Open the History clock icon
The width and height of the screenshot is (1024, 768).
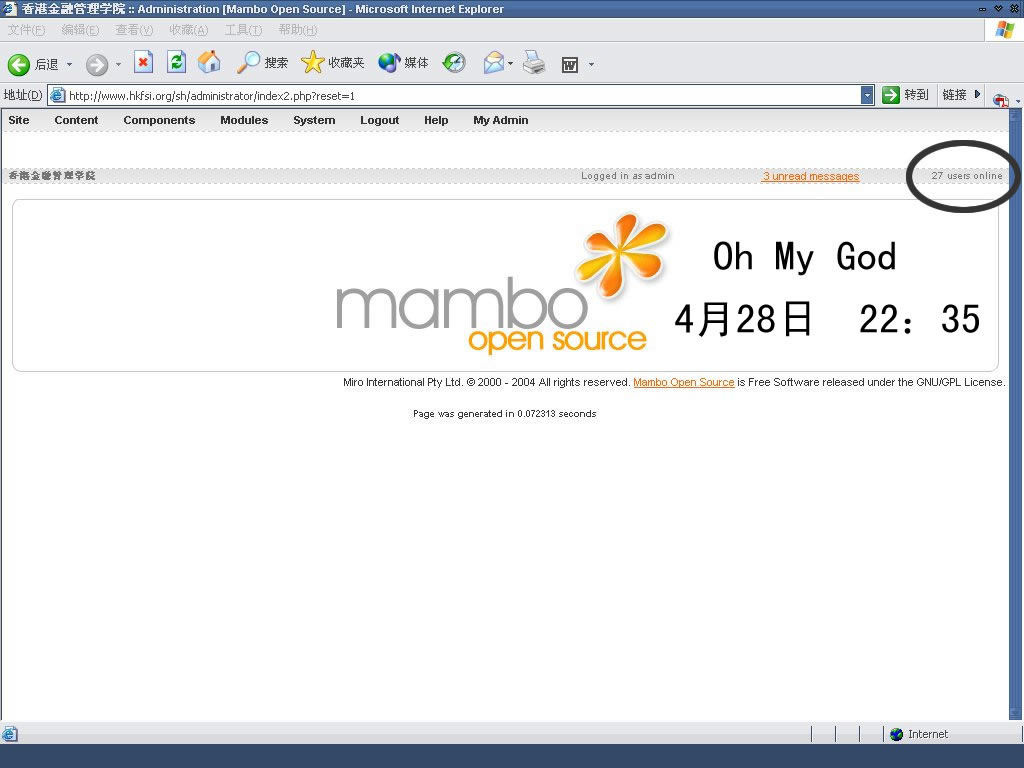pyautogui.click(x=454, y=63)
